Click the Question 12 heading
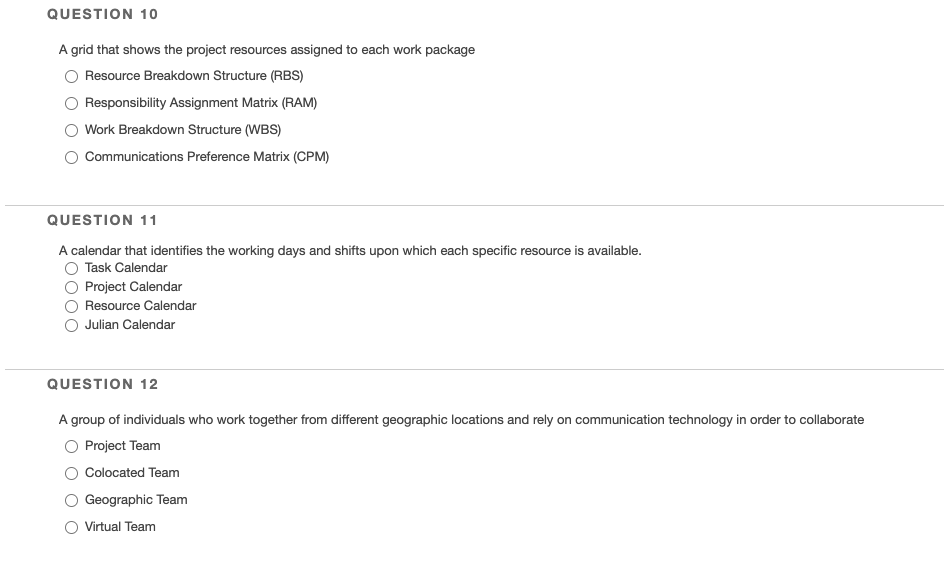The height and width of the screenshot is (566, 944). (x=102, y=384)
